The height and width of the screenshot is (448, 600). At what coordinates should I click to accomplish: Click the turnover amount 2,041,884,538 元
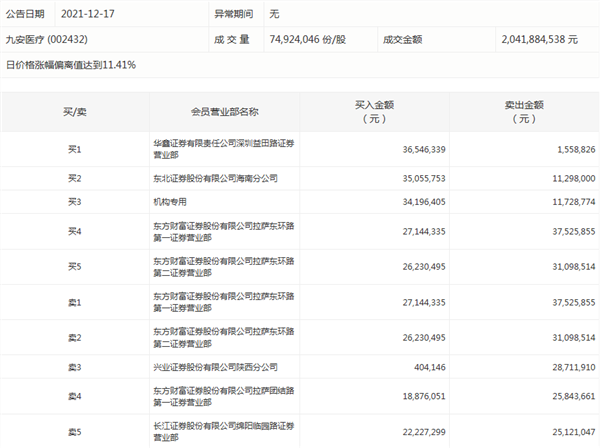click(x=540, y=39)
